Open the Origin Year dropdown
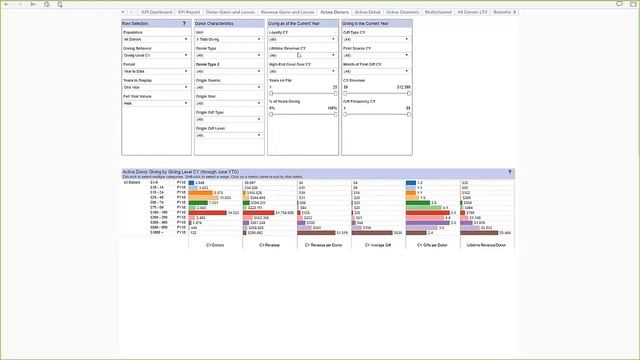 pyautogui.click(x=229, y=103)
